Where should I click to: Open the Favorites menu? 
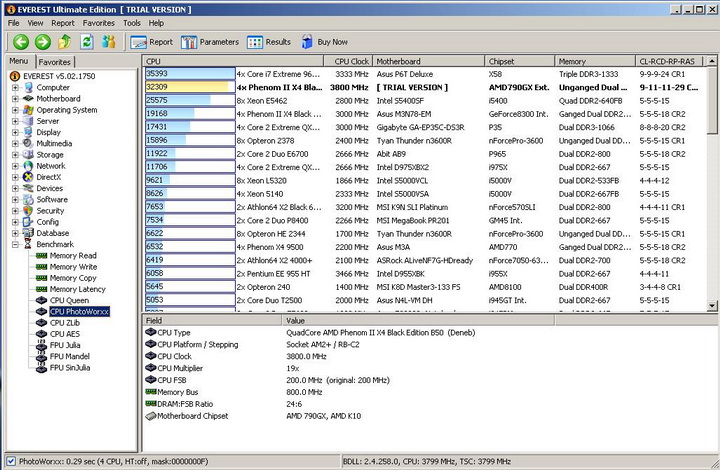click(x=98, y=23)
